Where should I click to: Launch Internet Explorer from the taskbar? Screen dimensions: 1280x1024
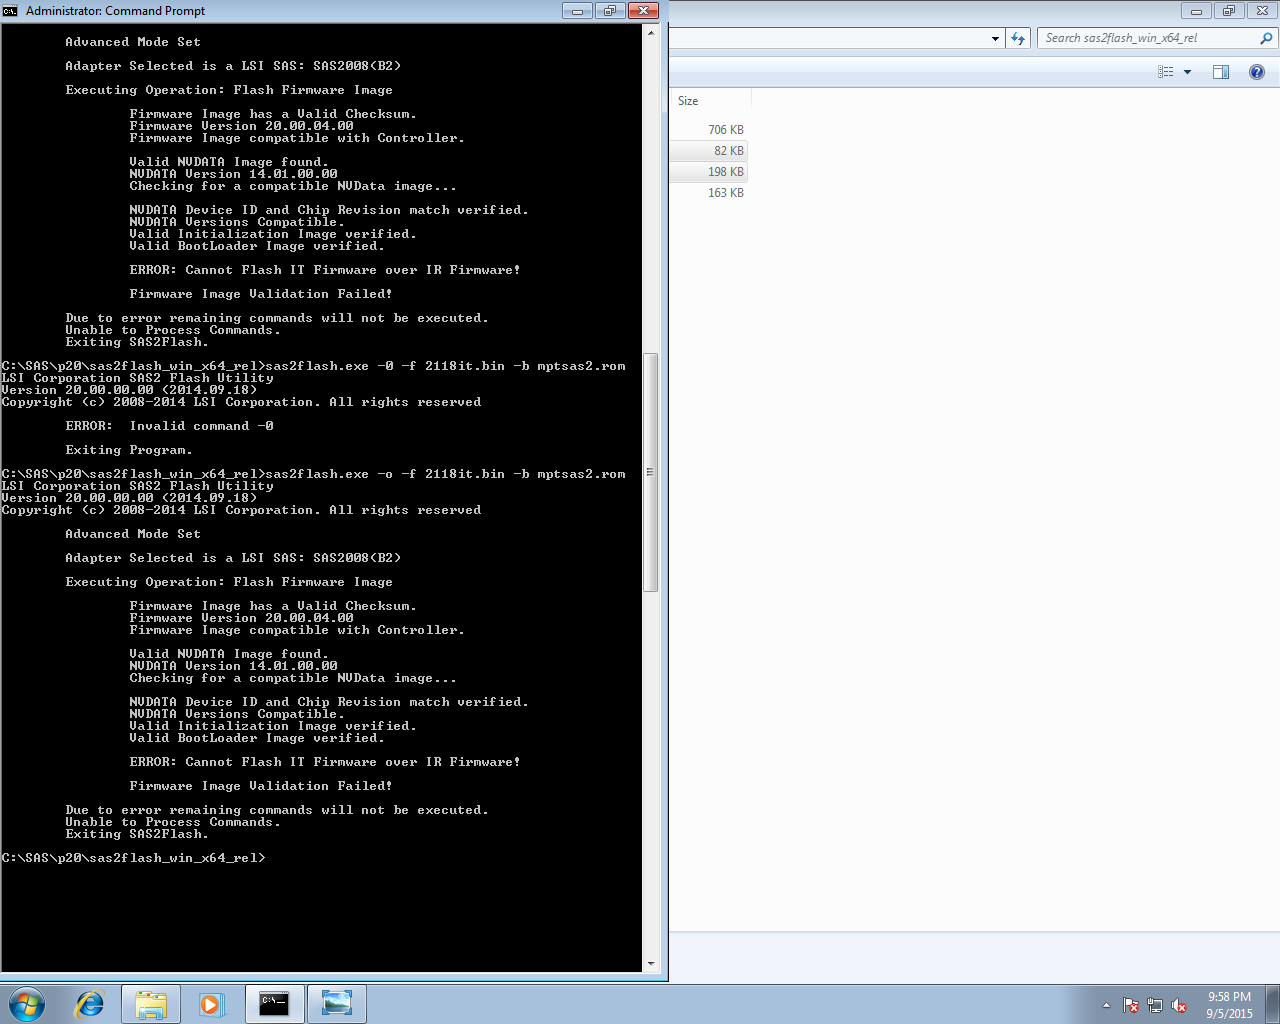90,1004
